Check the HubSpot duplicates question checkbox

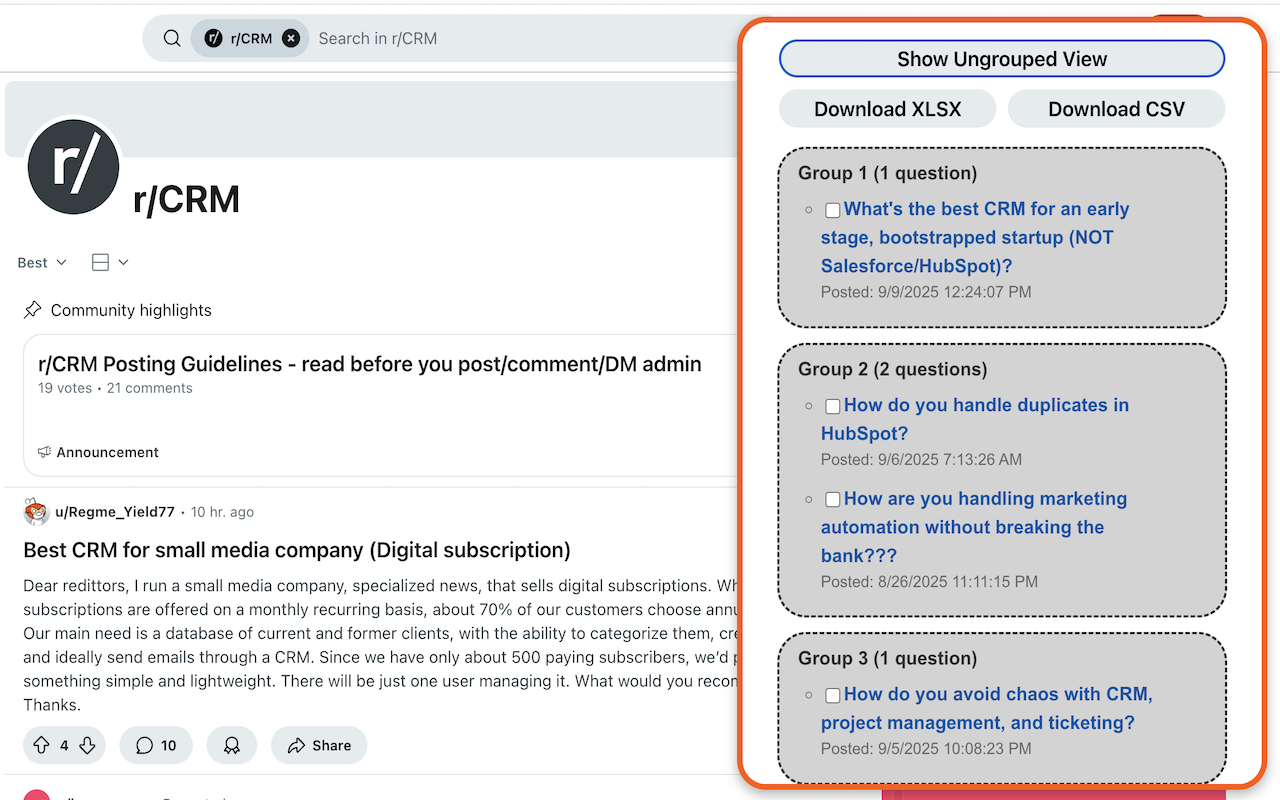click(832, 406)
